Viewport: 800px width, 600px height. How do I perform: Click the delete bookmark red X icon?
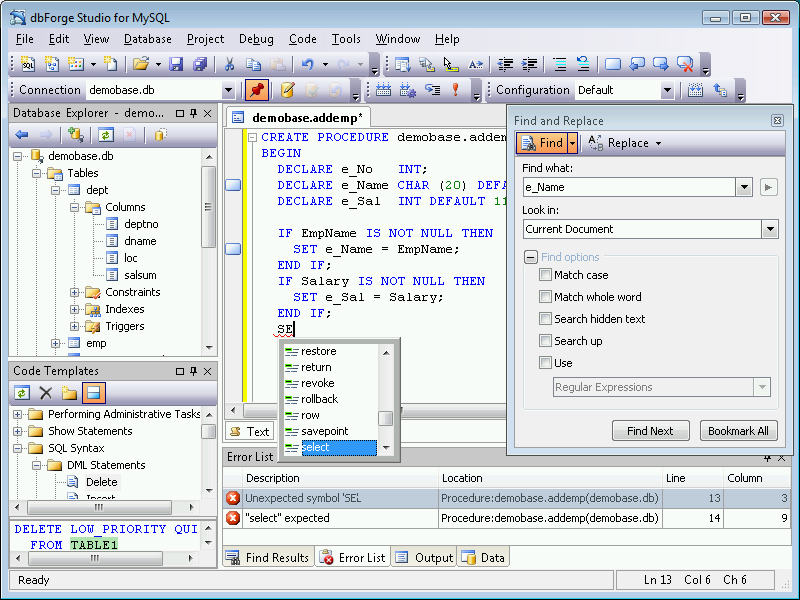(685, 64)
